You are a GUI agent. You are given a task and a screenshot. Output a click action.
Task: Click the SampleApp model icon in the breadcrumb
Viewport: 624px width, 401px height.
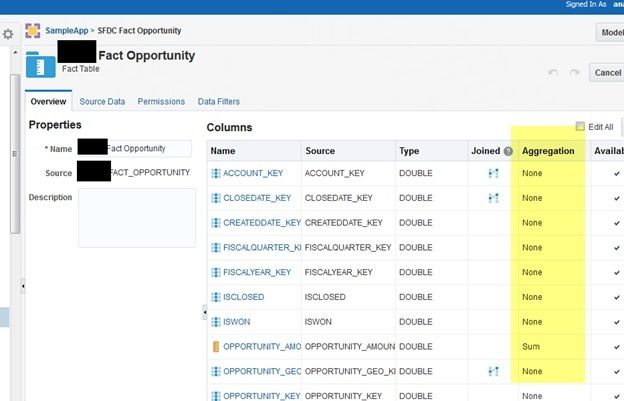33,31
